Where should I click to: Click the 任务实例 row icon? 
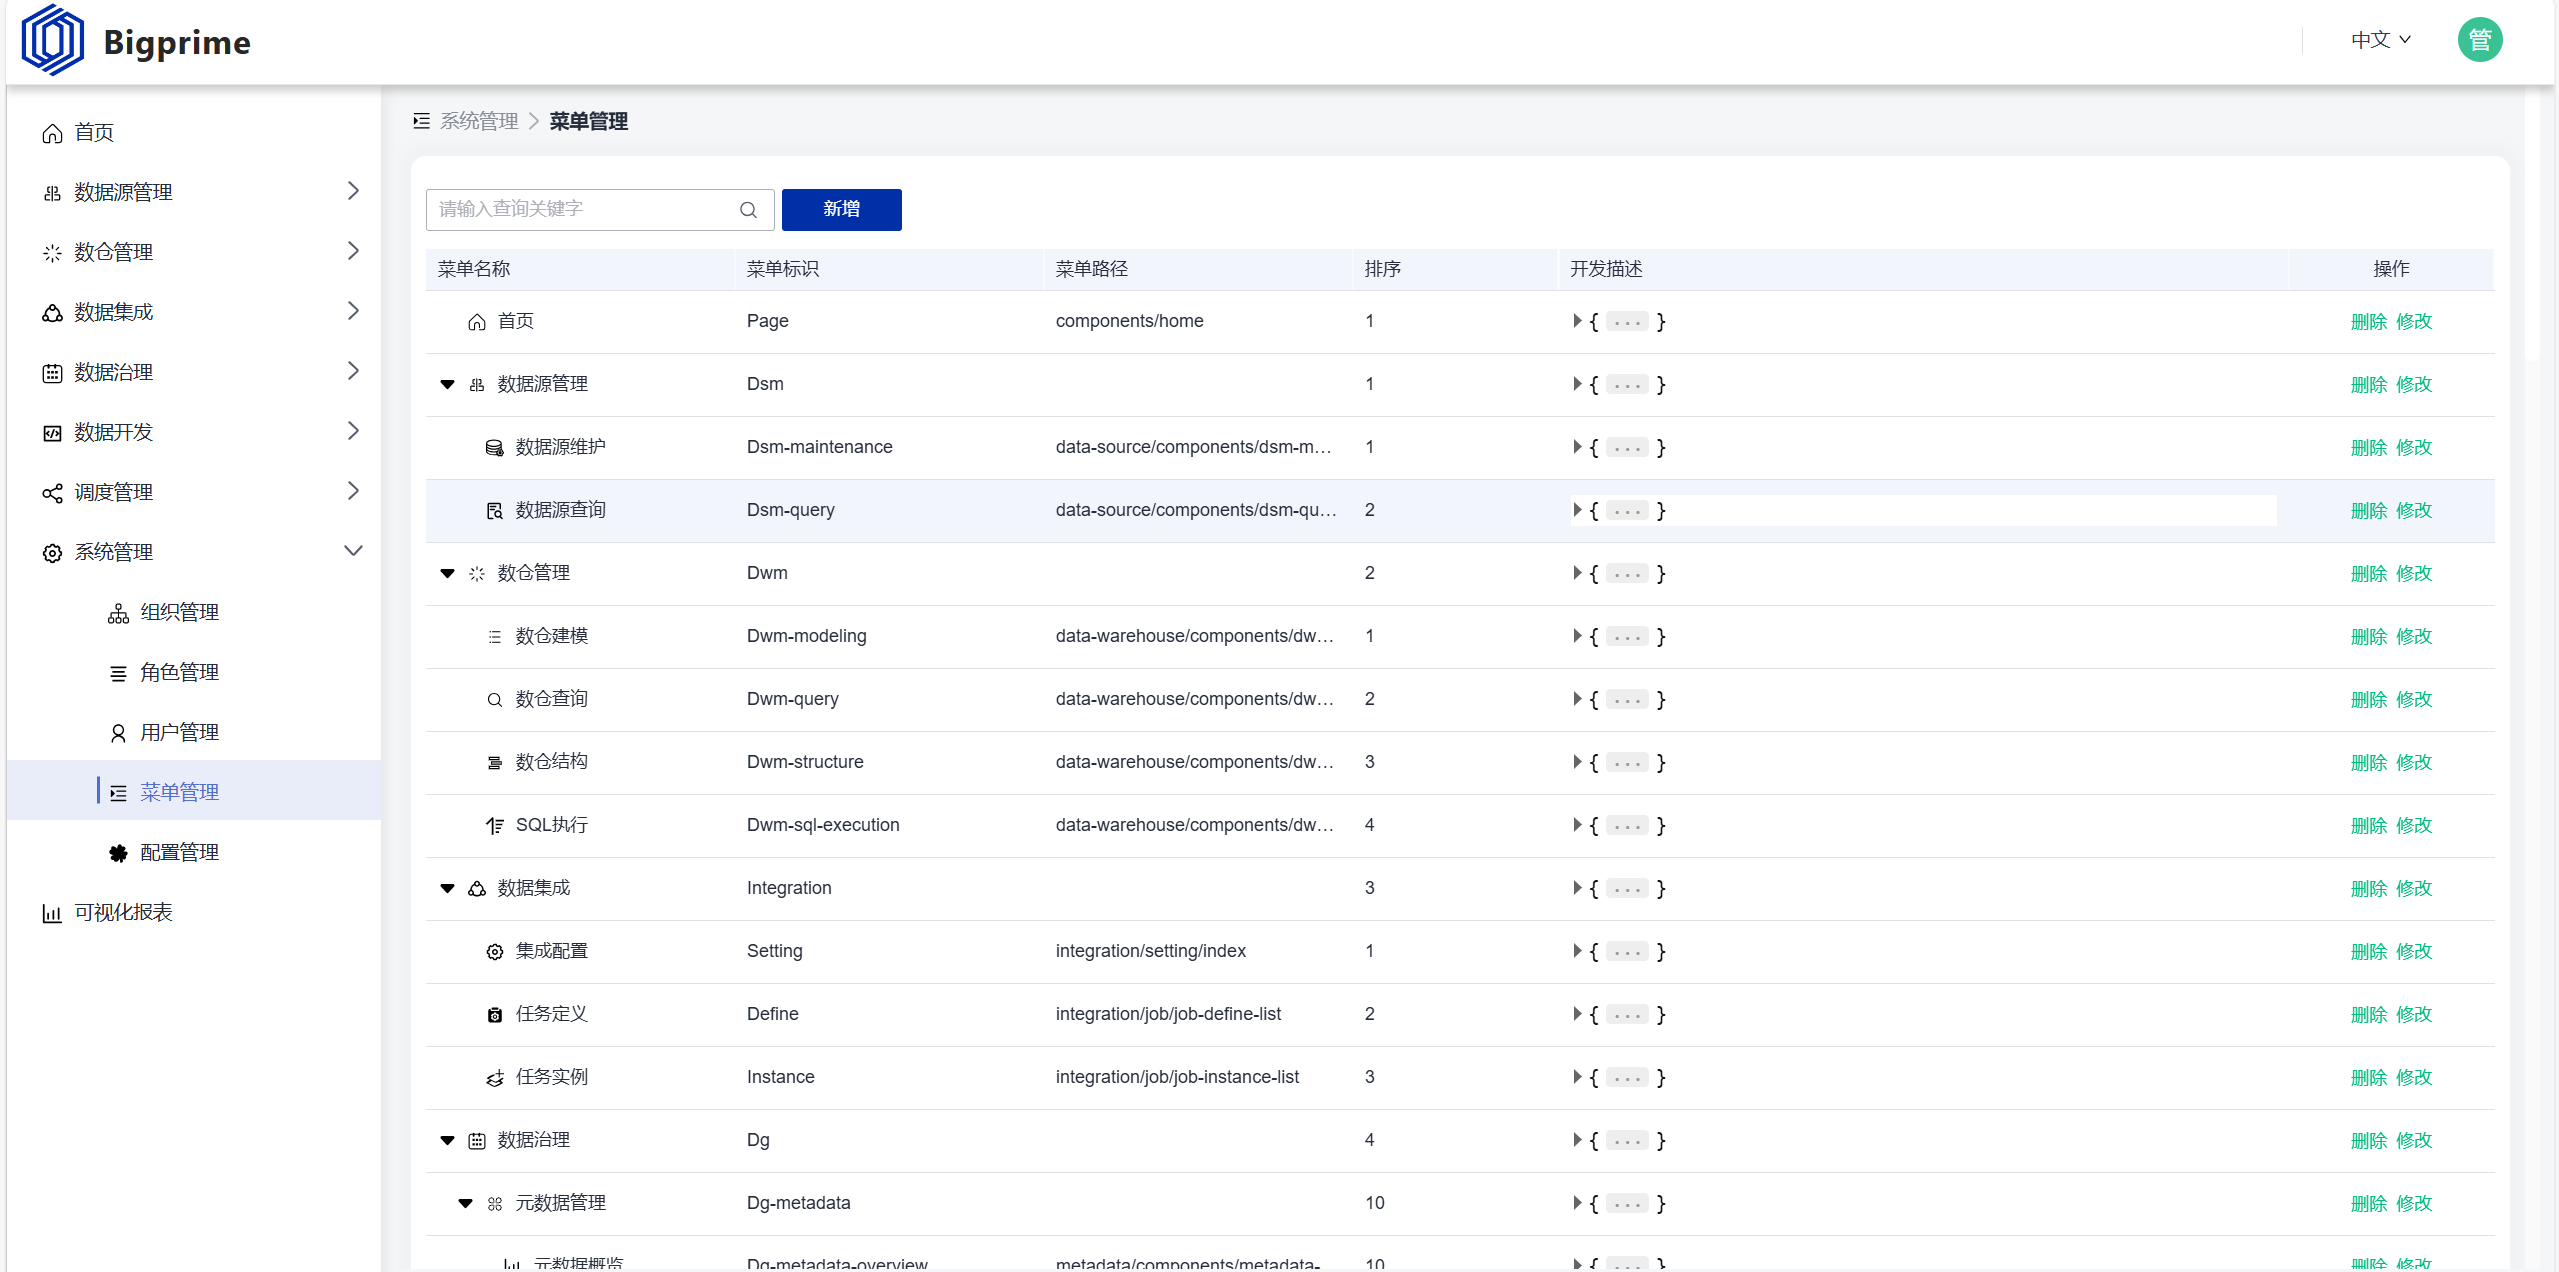point(494,1078)
